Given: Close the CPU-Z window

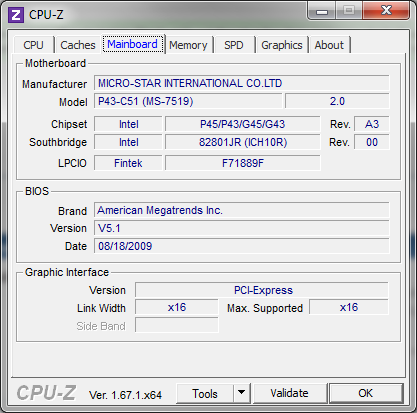Looking at the screenshot, I should coord(386,10).
